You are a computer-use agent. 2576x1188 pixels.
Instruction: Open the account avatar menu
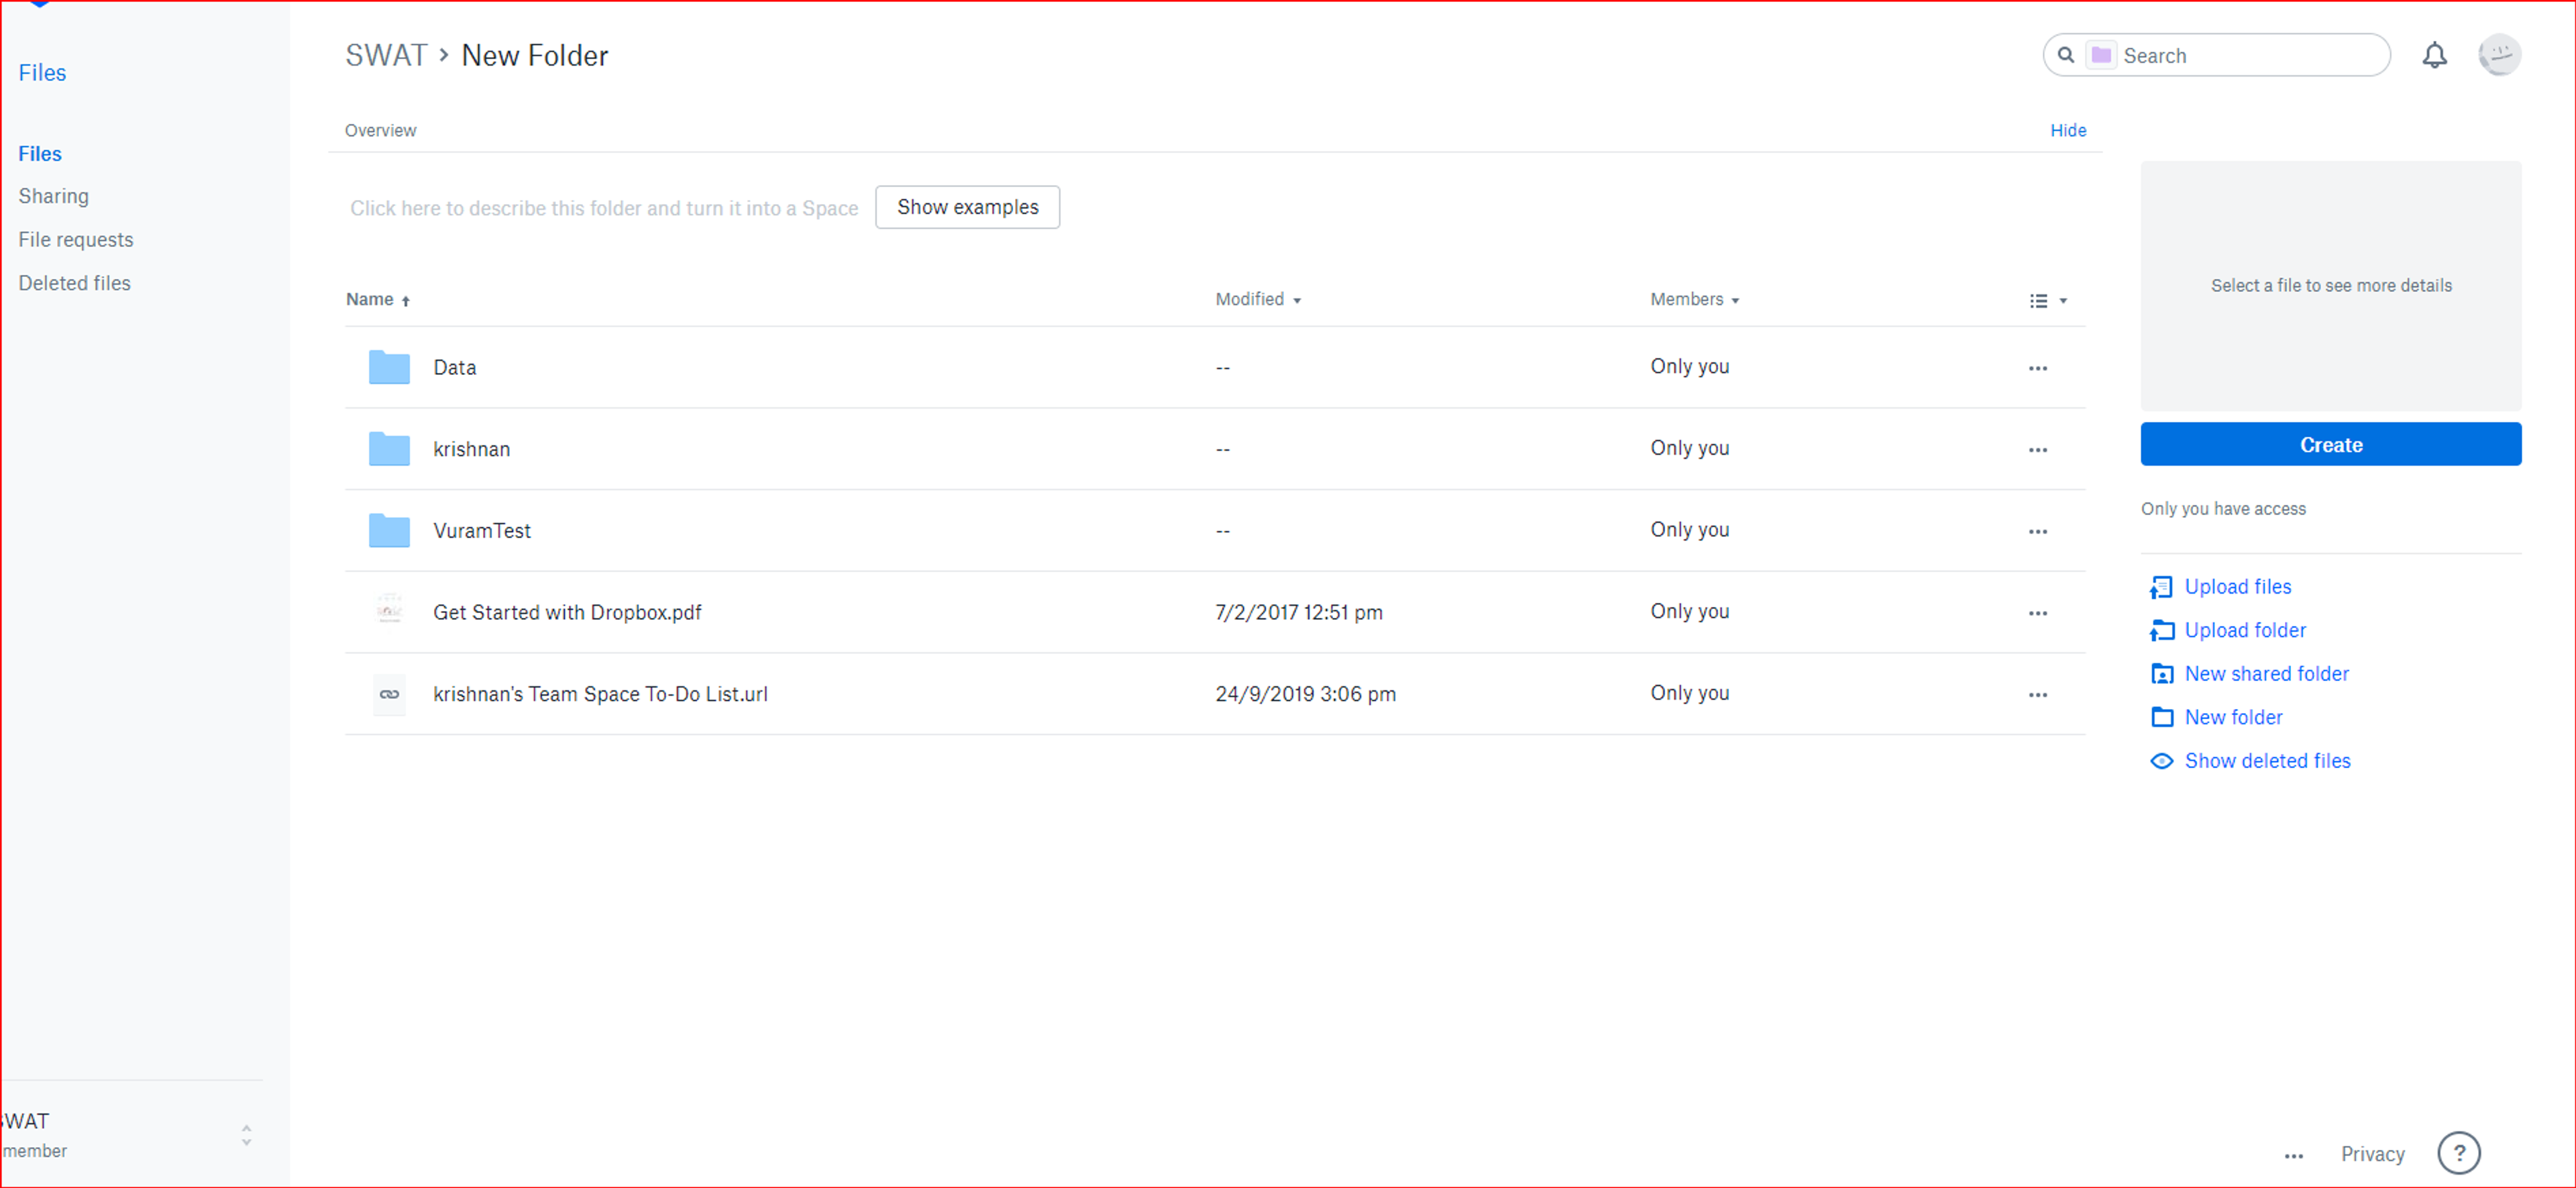2499,54
